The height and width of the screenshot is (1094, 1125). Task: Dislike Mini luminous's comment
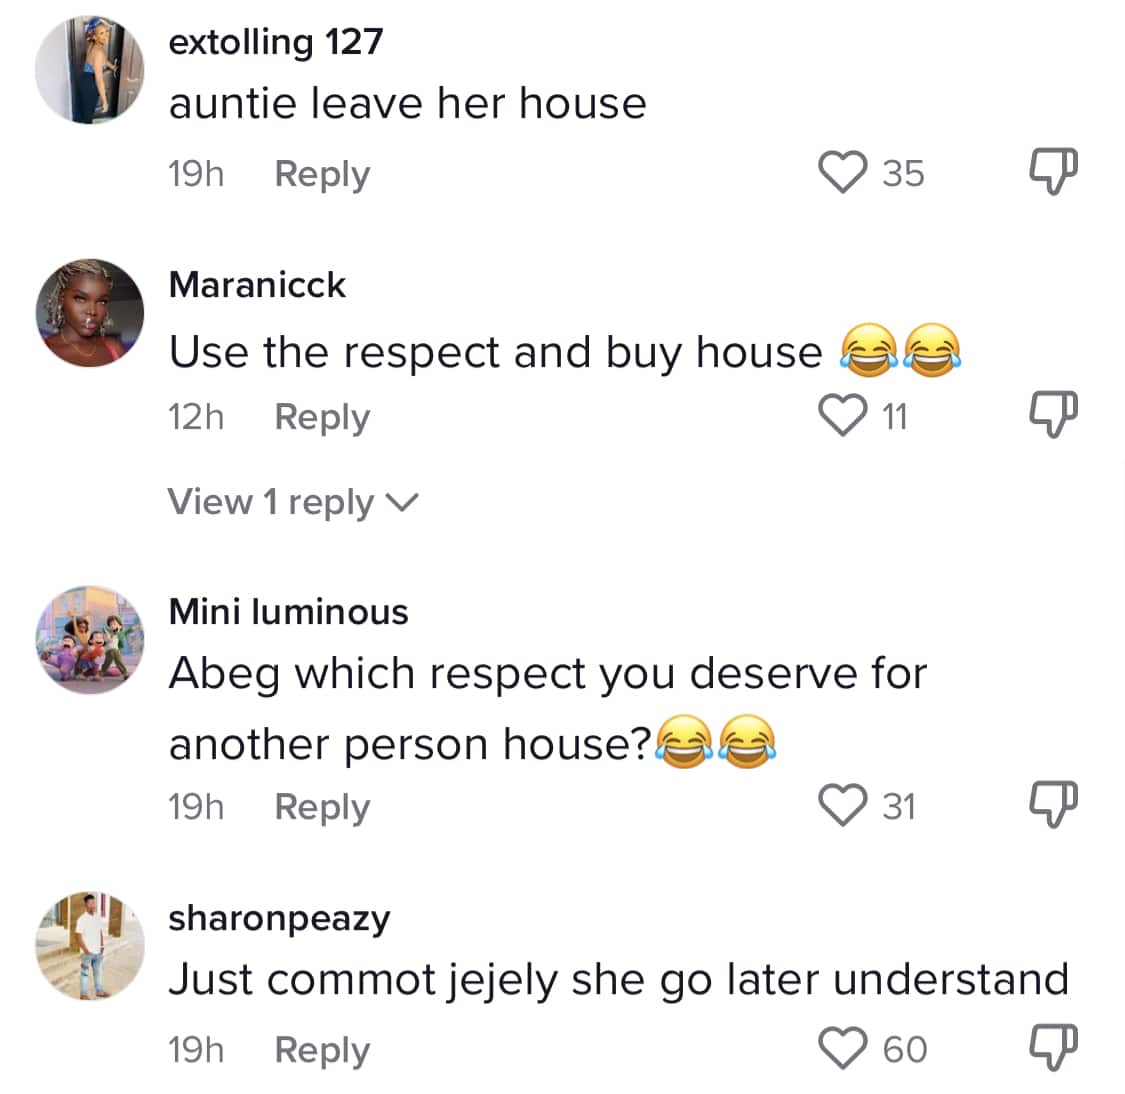click(x=1053, y=805)
